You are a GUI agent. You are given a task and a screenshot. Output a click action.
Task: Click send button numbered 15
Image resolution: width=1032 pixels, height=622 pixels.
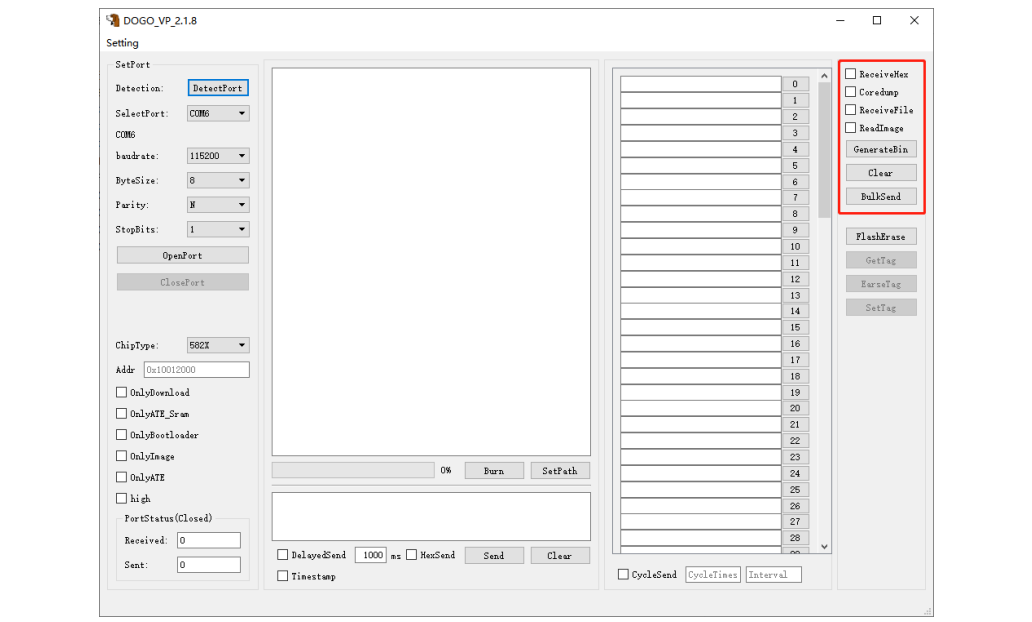tap(795, 327)
